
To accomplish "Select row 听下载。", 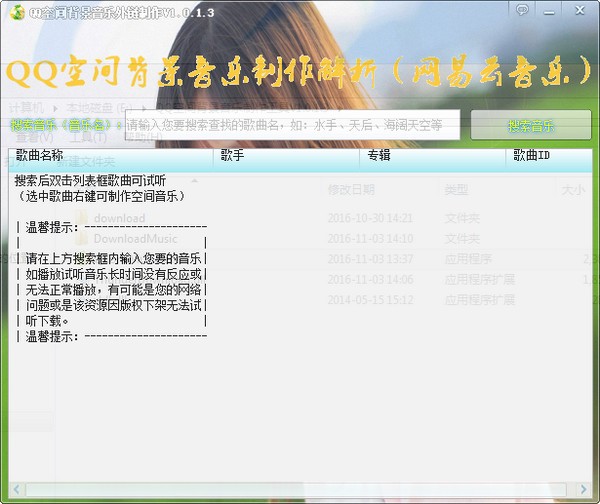I will coord(112,321).
